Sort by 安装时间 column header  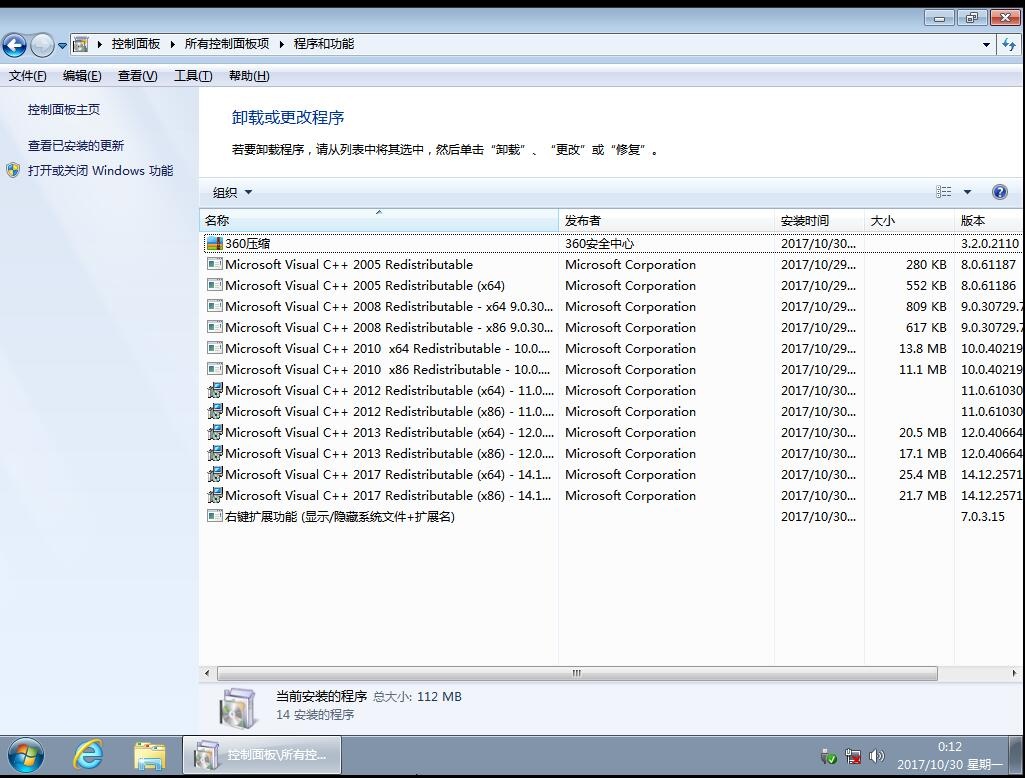pyautogui.click(x=819, y=220)
